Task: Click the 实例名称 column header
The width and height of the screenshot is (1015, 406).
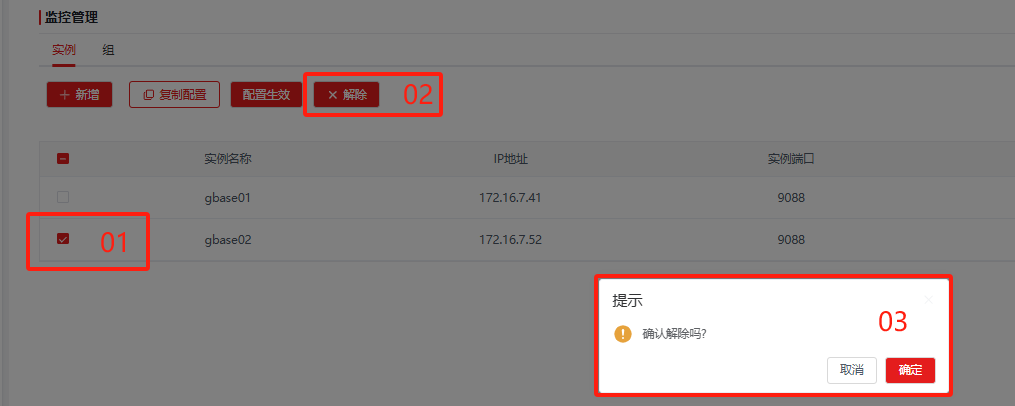Action: [x=228, y=159]
